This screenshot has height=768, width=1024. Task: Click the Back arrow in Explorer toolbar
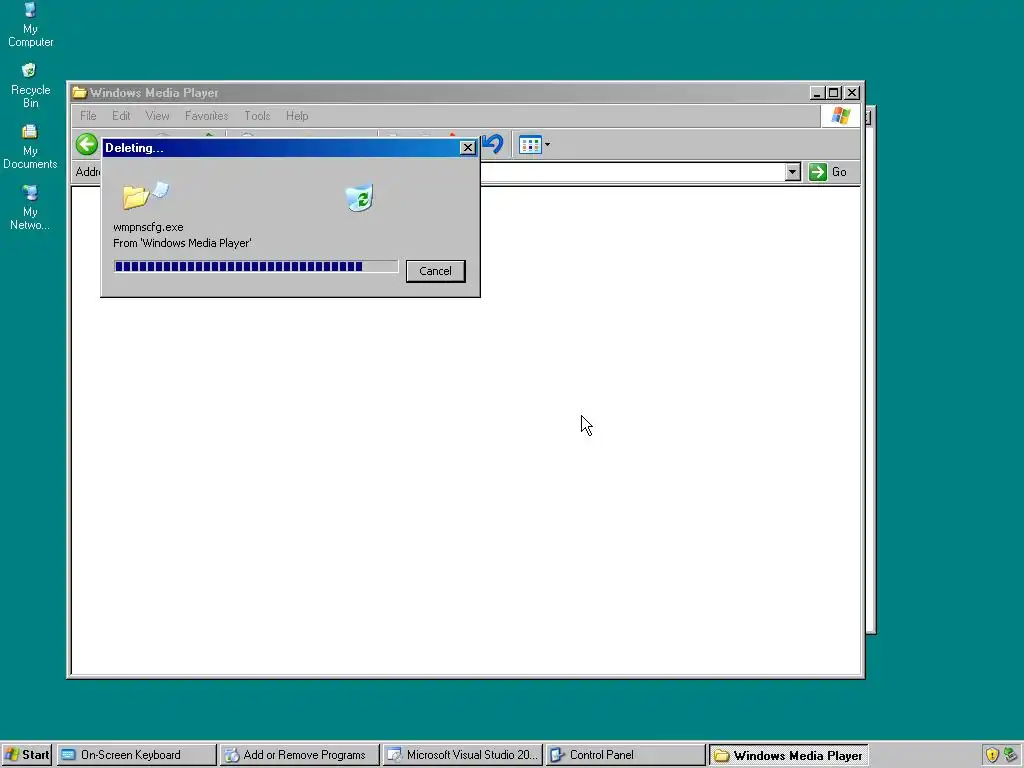[x=87, y=144]
